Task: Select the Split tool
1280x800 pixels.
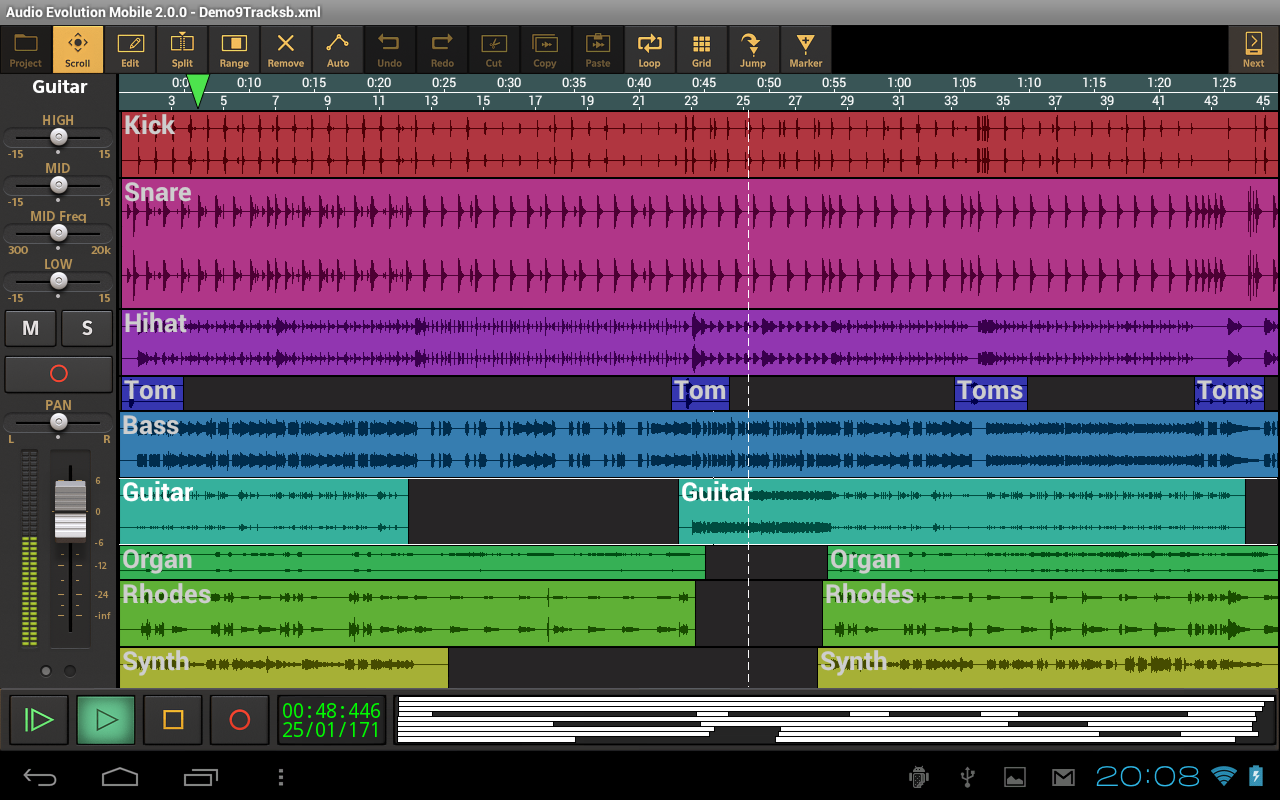Action: (x=182, y=48)
